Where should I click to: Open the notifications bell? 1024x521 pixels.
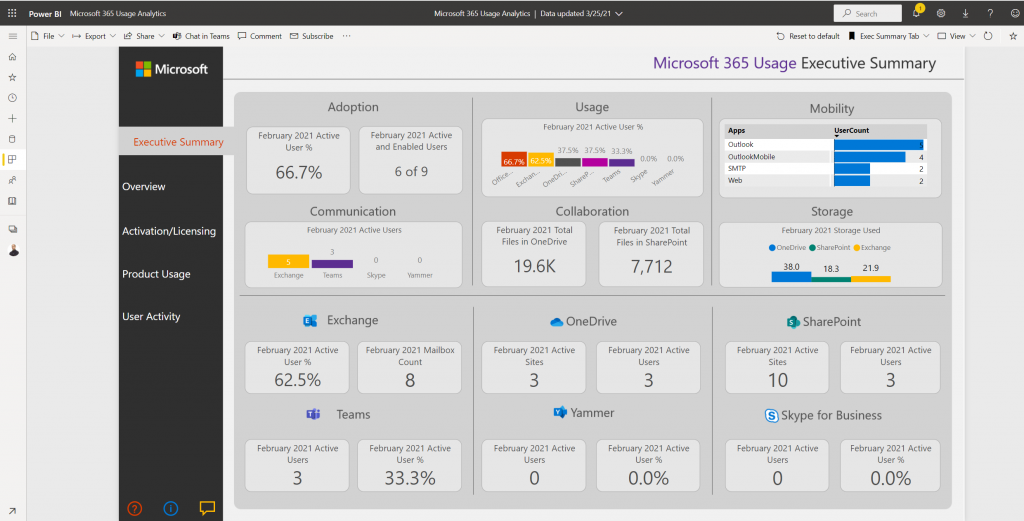click(917, 13)
